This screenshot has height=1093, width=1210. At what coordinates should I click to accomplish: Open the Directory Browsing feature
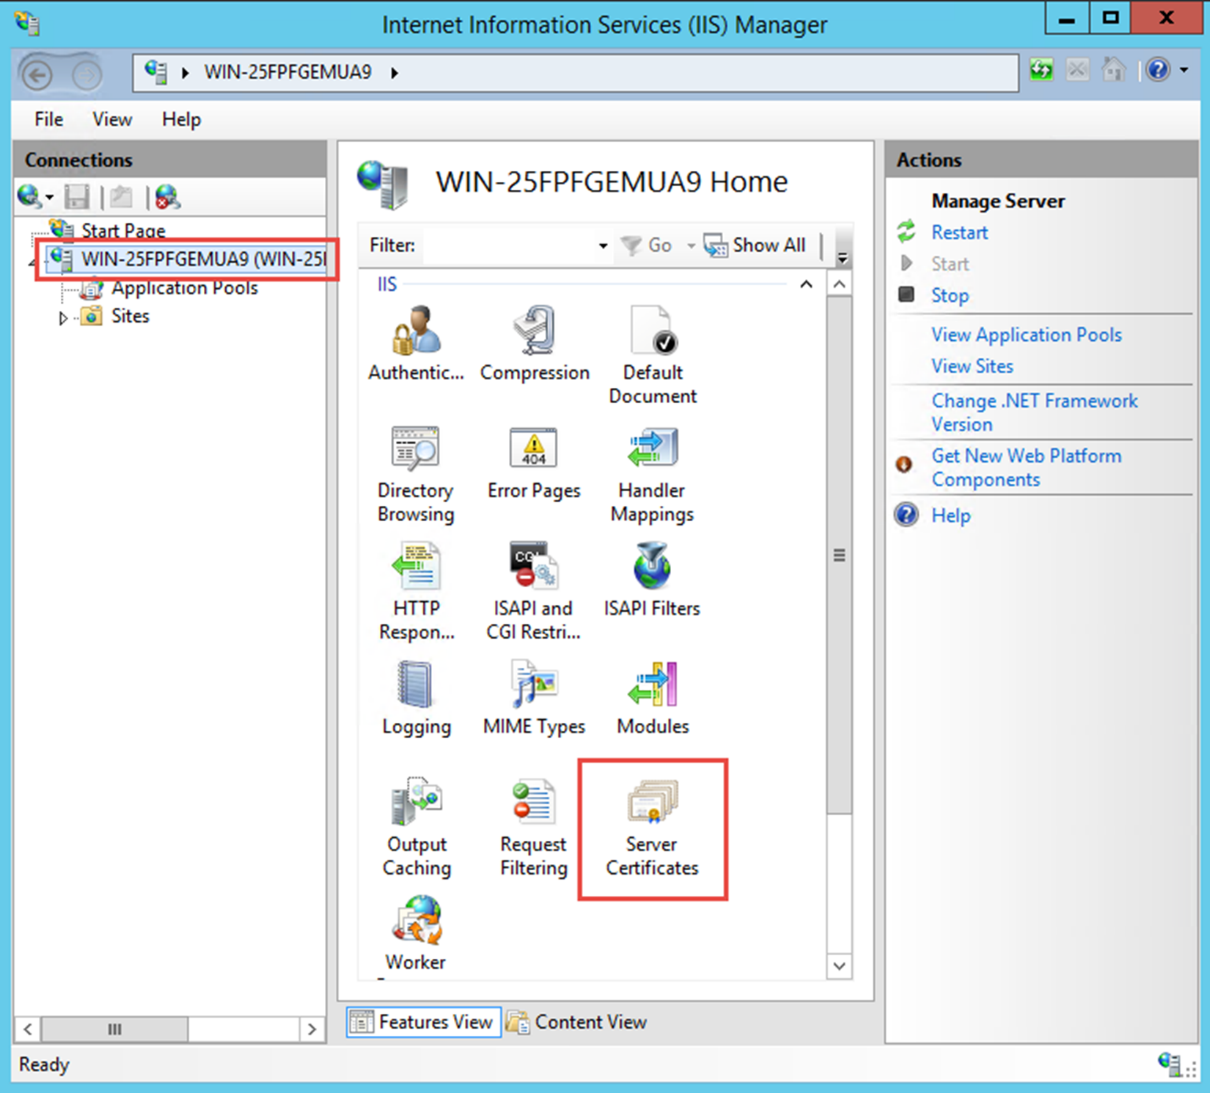pos(416,474)
